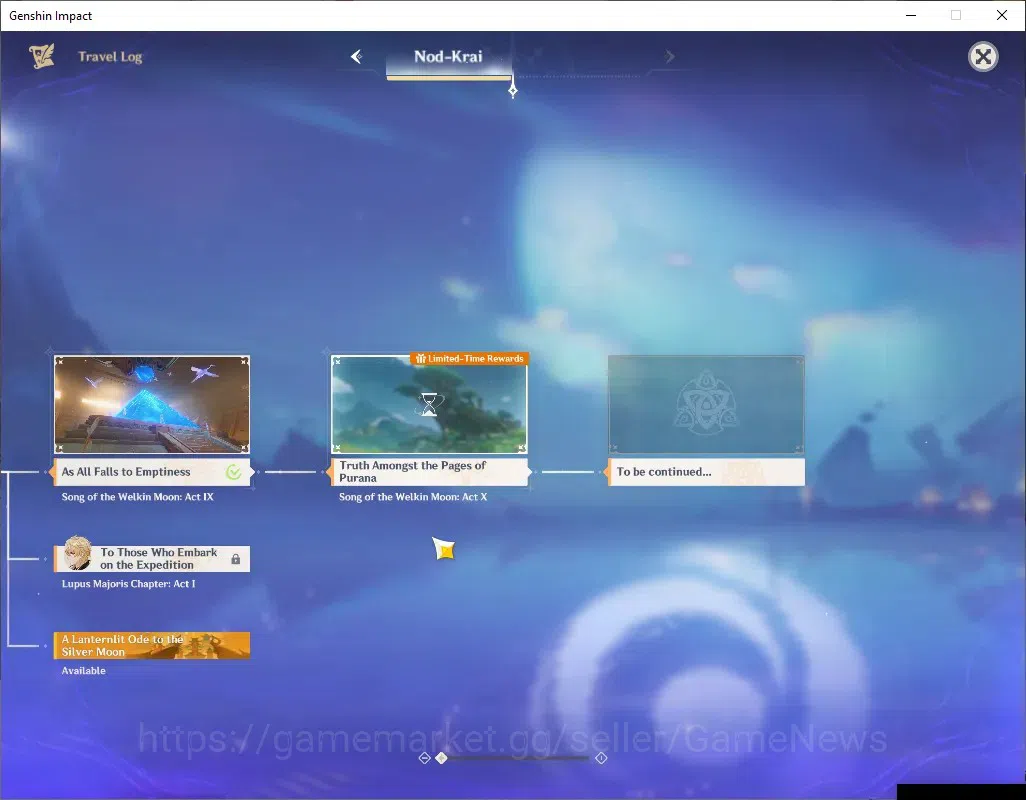The width and height of the screenshot is (1026, 800).
Task: Click the lock icon on Lupus Majoris quest
Action: tap(236, 559)
